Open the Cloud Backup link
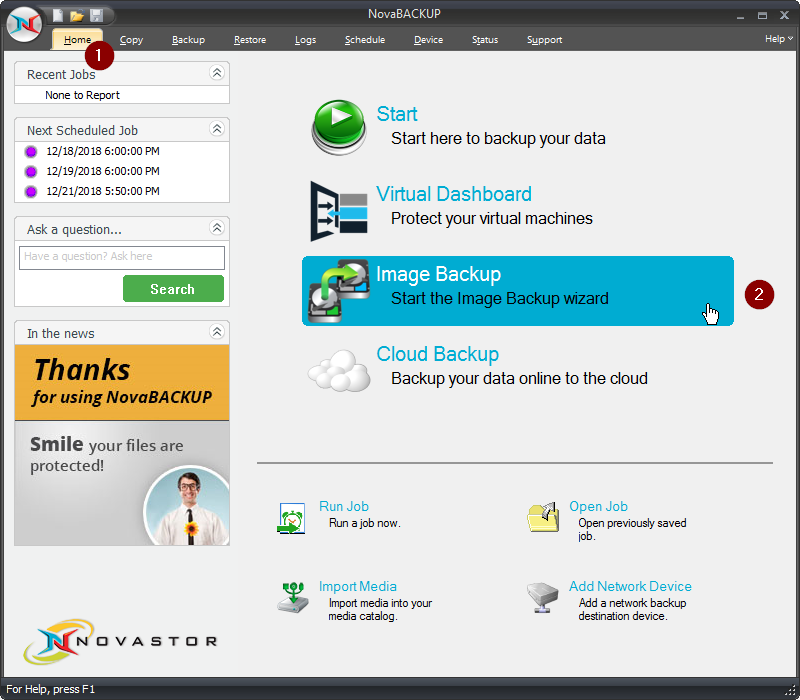Viewport: 800px width, 700px height. 438,354
